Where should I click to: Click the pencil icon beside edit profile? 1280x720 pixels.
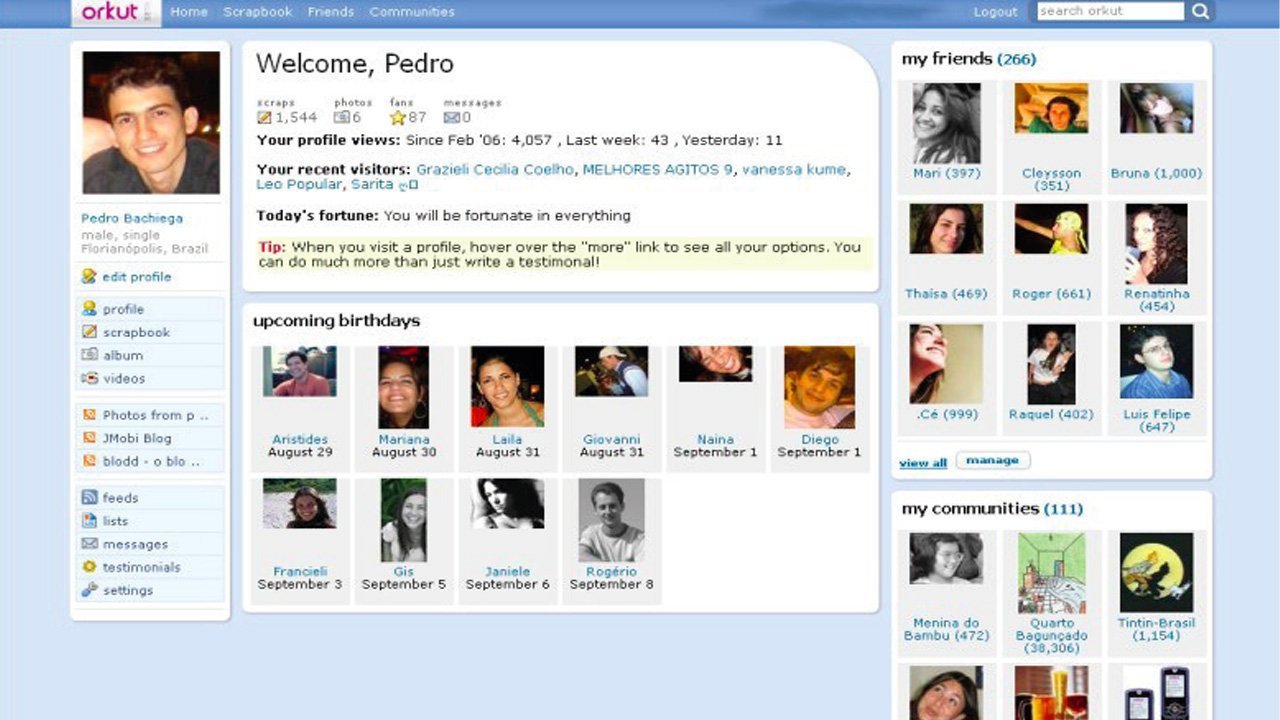[x=89, y=277]
